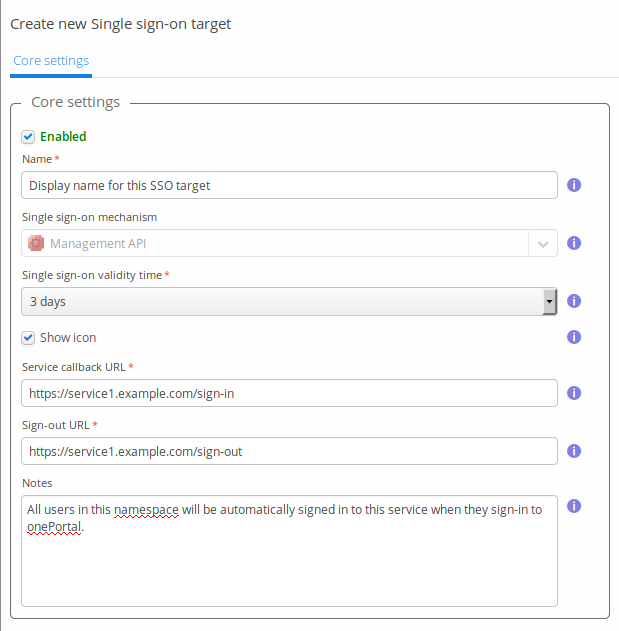619x631 pixels.
Task: Click the green Enabled label text
Action: [x=63, y=136]
